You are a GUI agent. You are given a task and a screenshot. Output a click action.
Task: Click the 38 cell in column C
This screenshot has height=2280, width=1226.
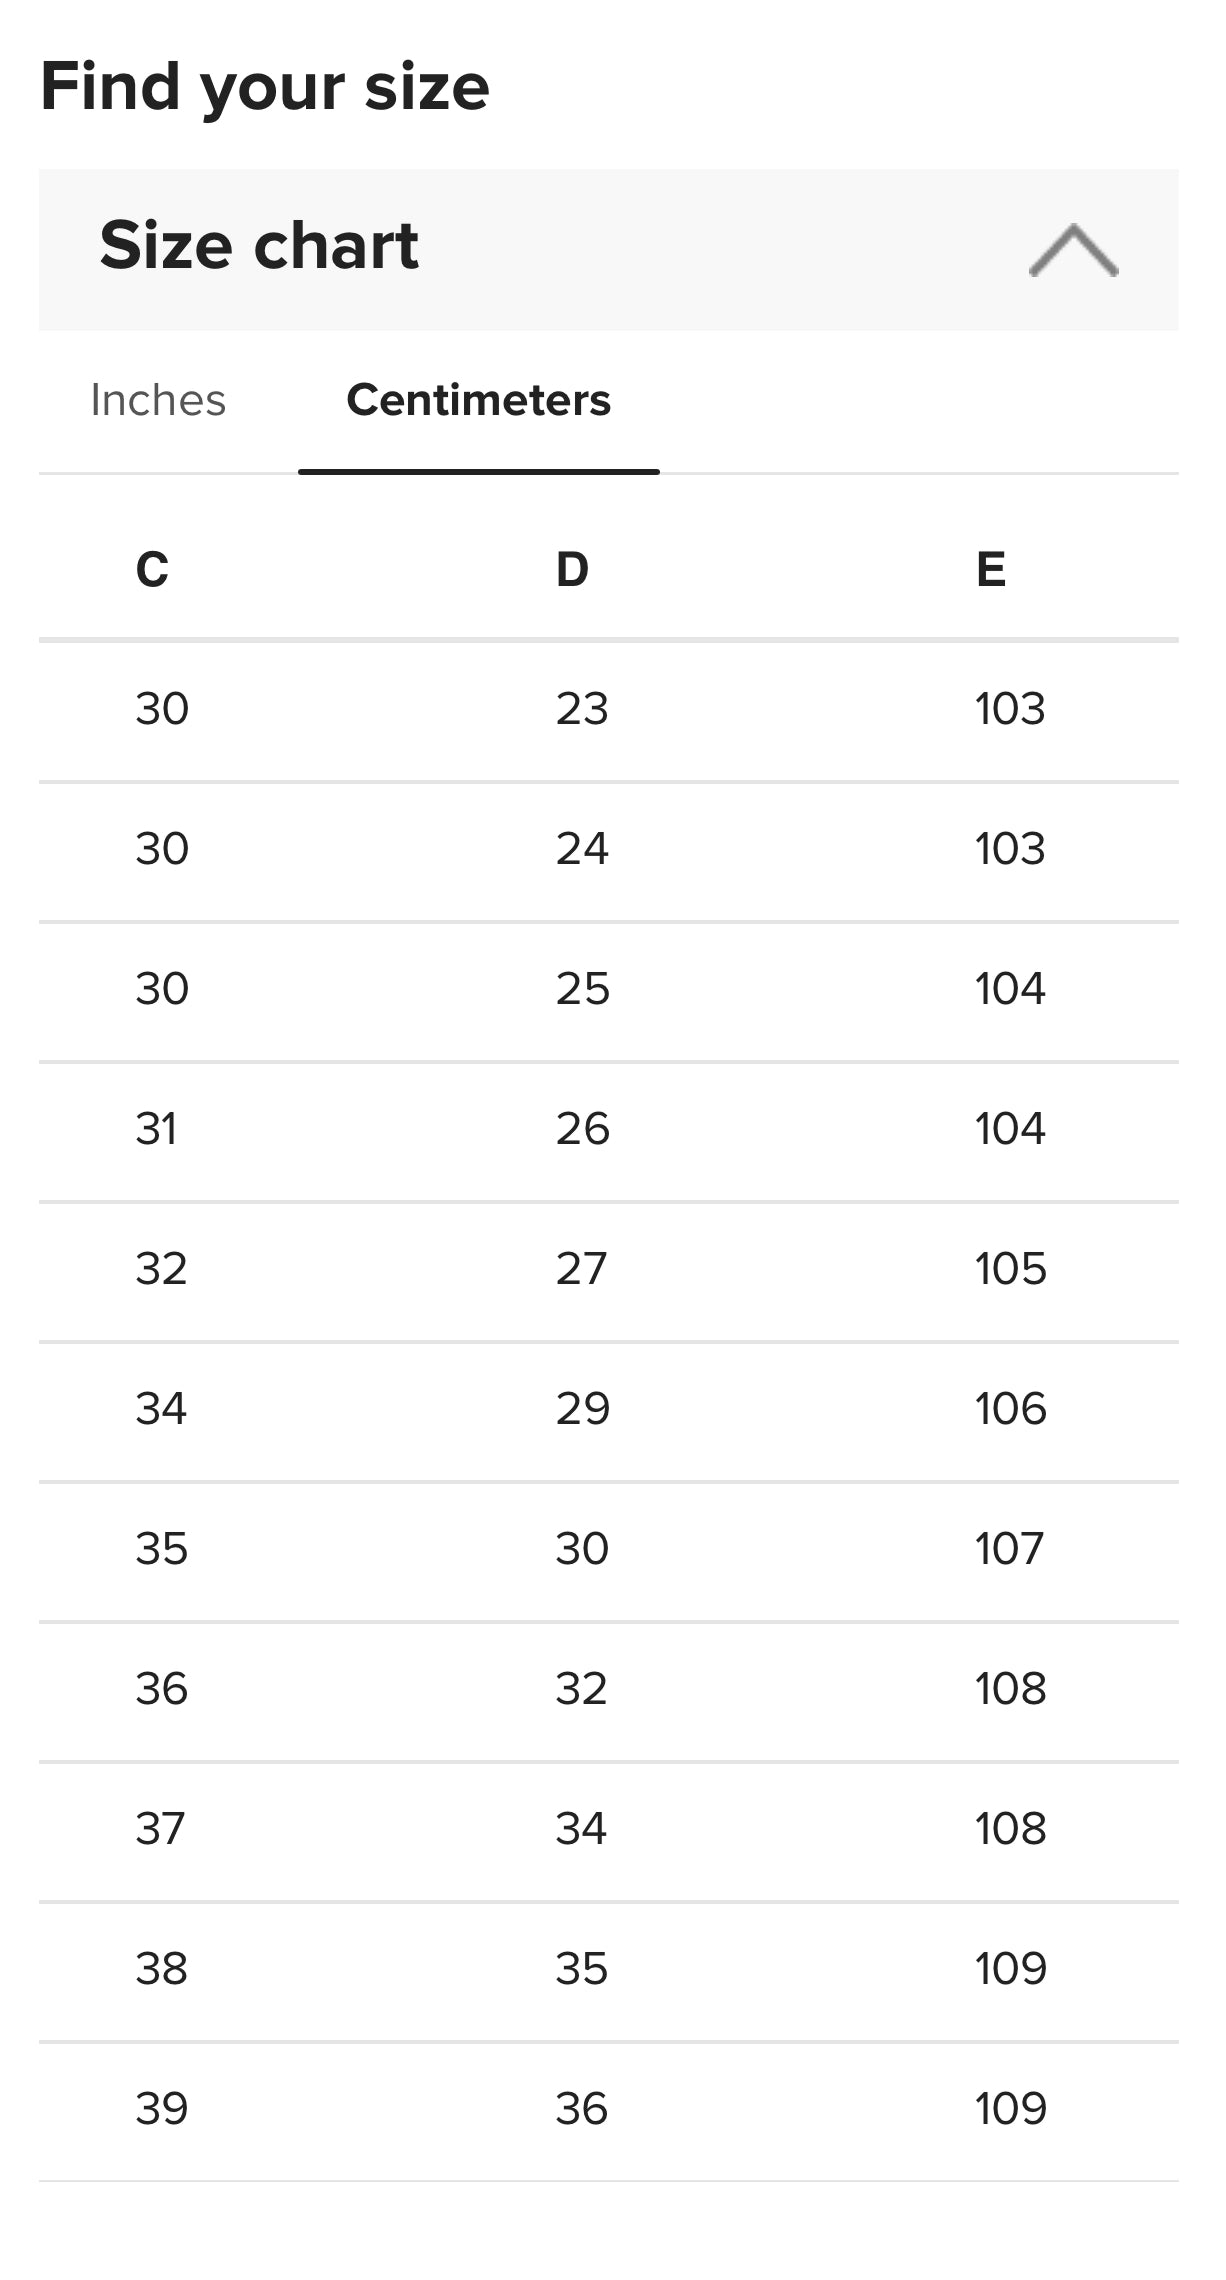click(x=161, y=1969)
